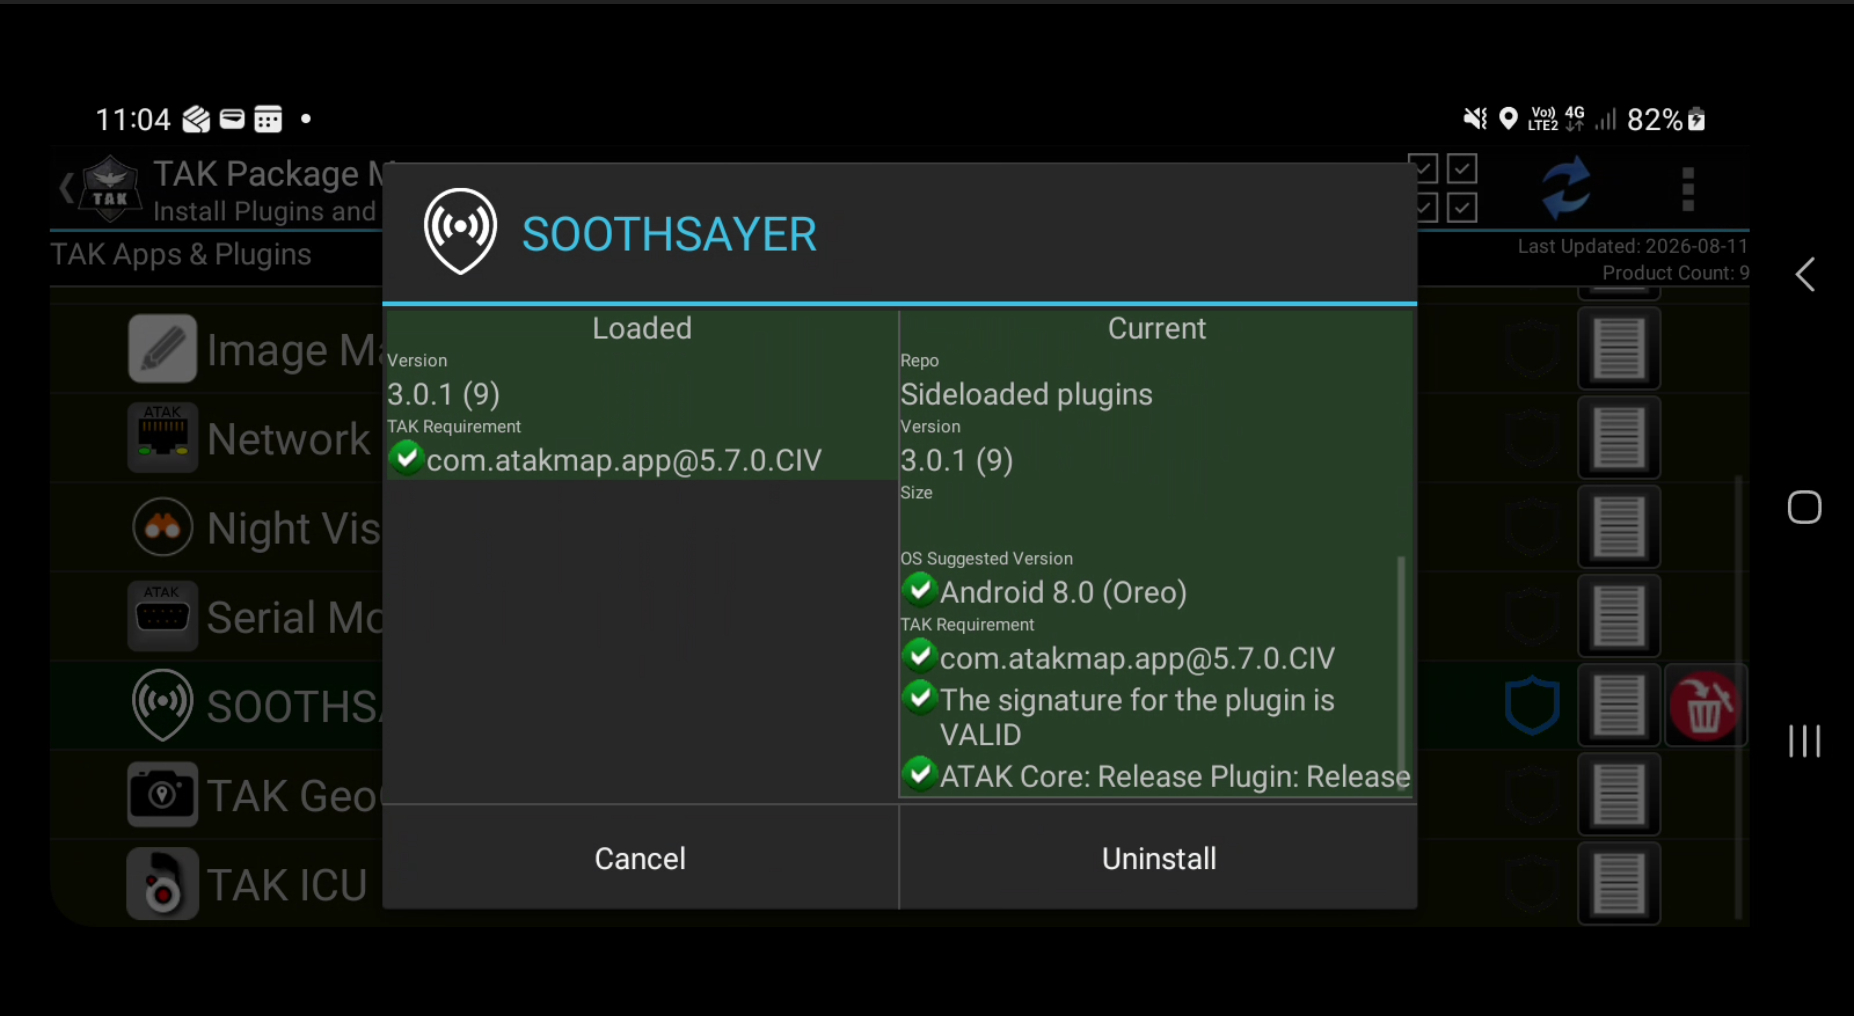Tap the Uninstall button
The width and height of the screenshot is (1854, 1016).
pos(1158,858)
